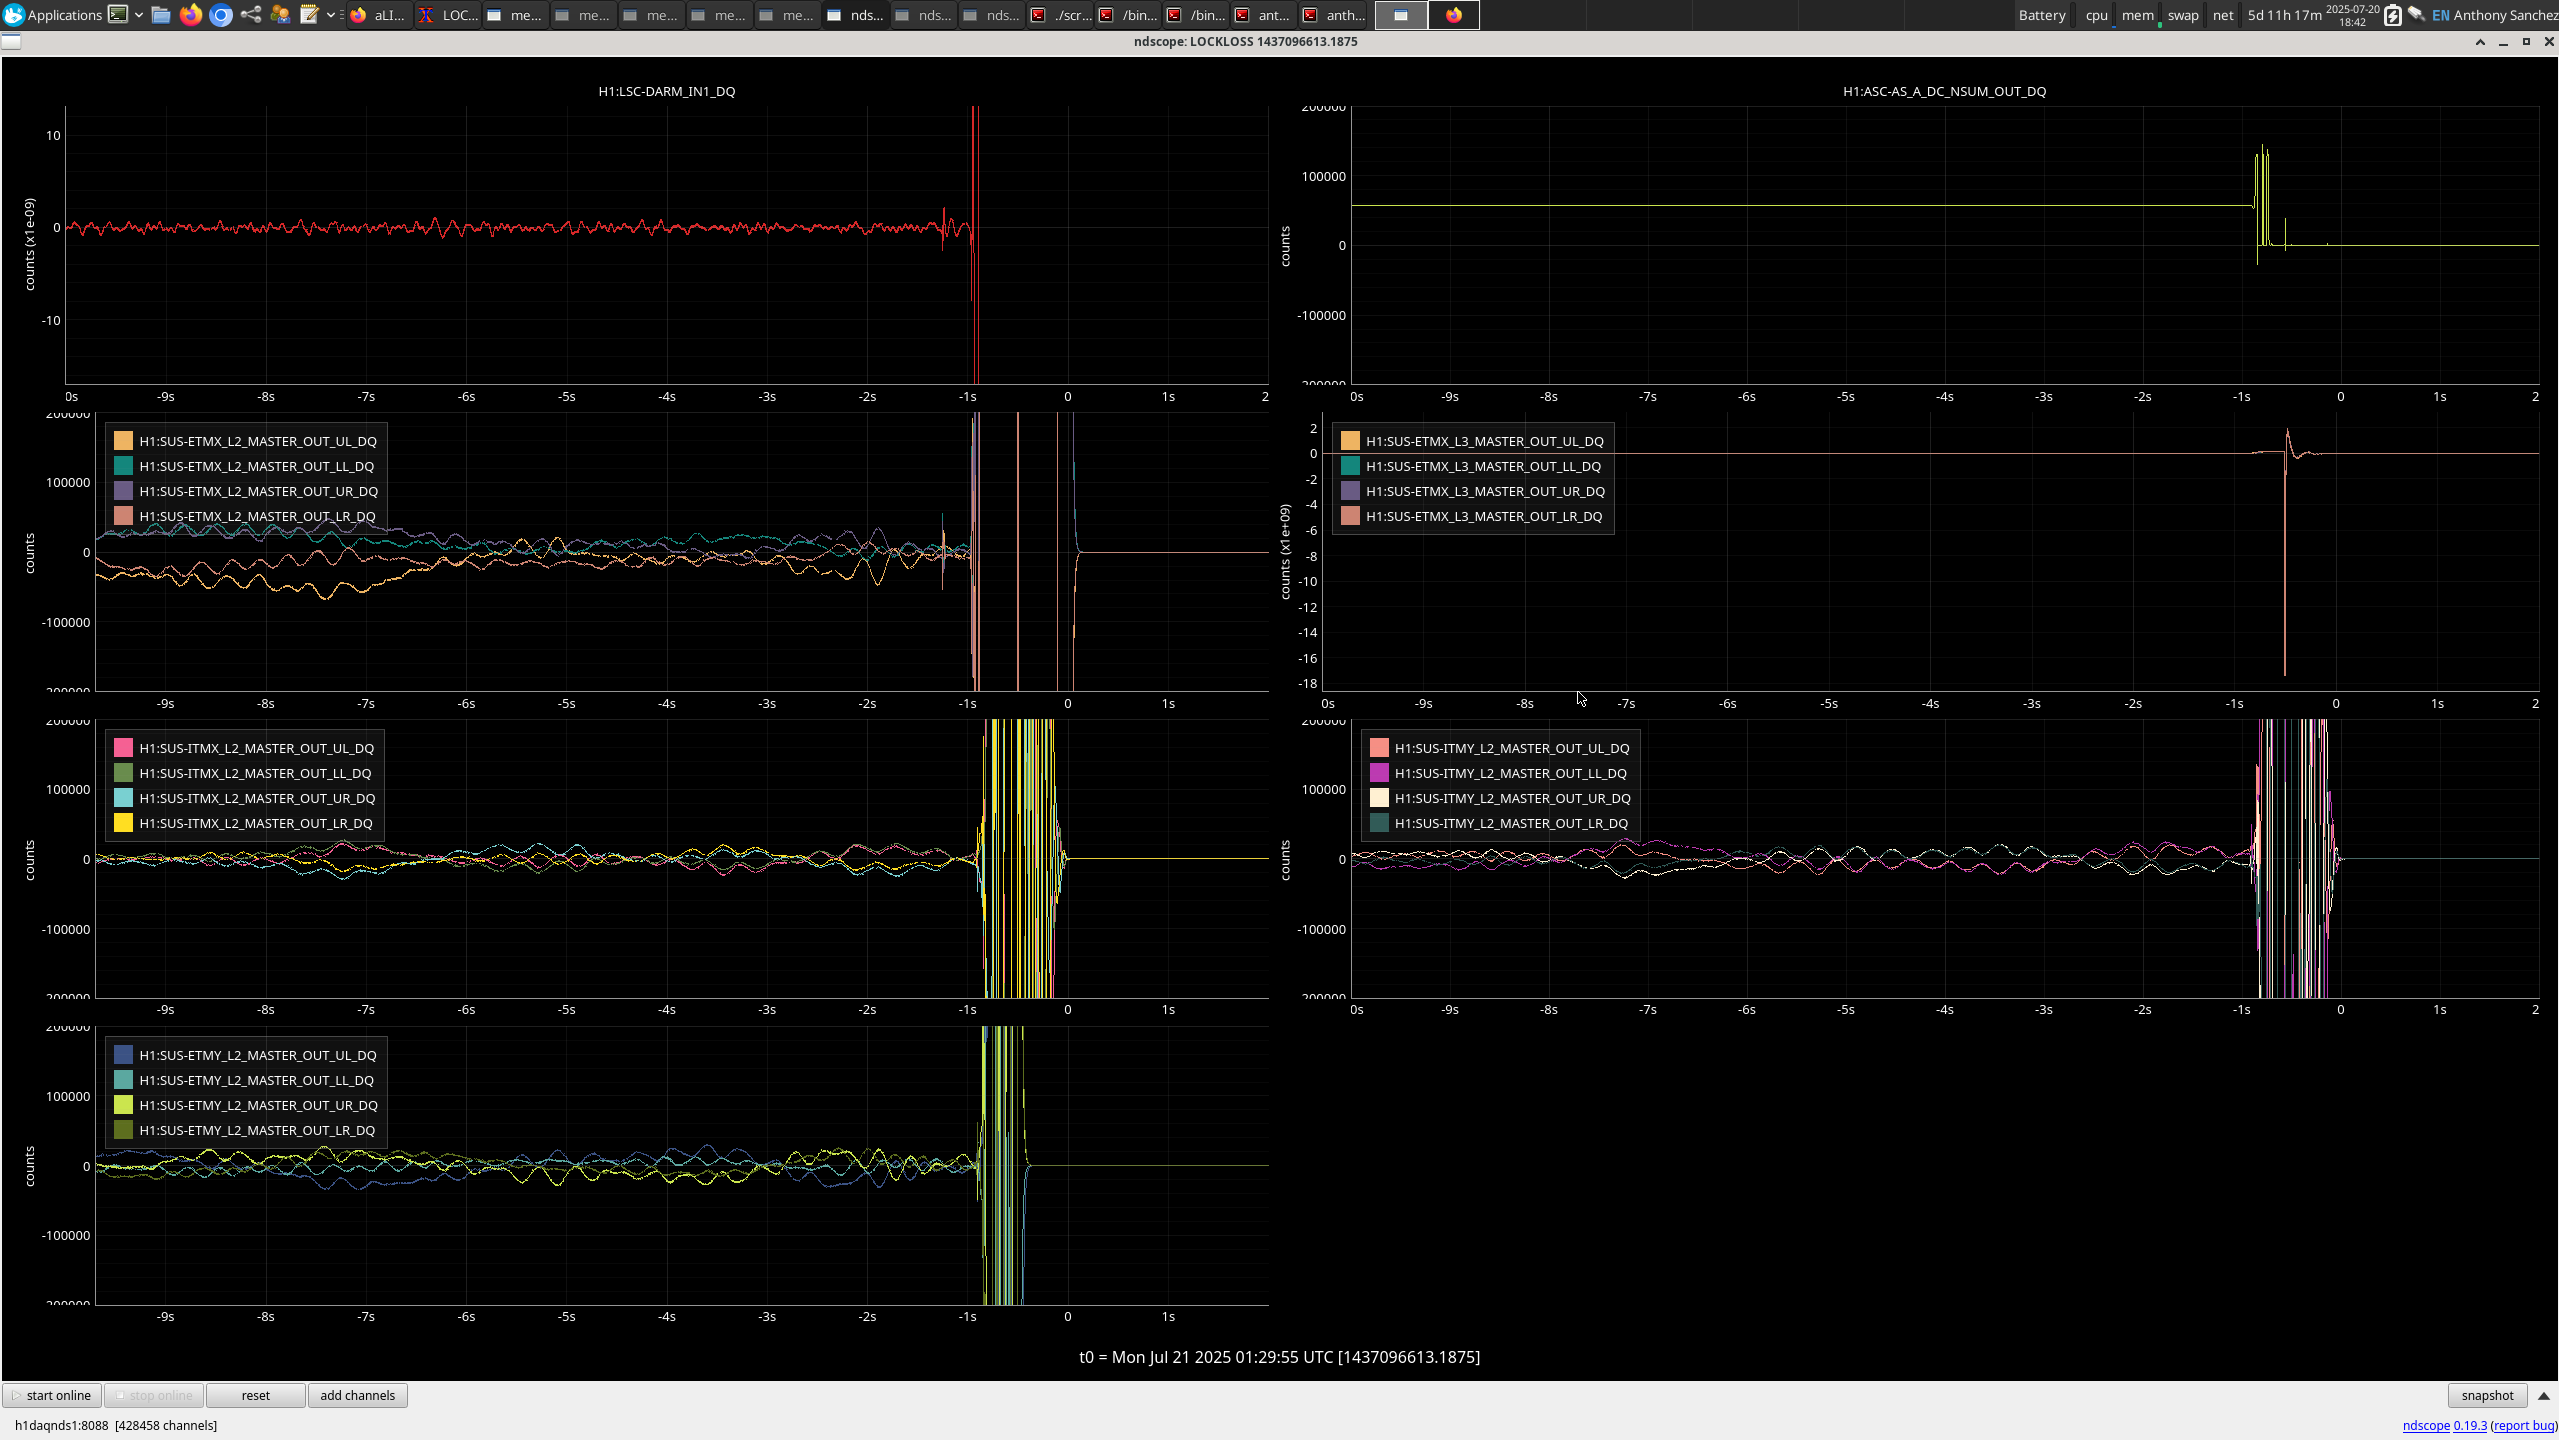Expand the panel beside snapshot button

2544,1396
